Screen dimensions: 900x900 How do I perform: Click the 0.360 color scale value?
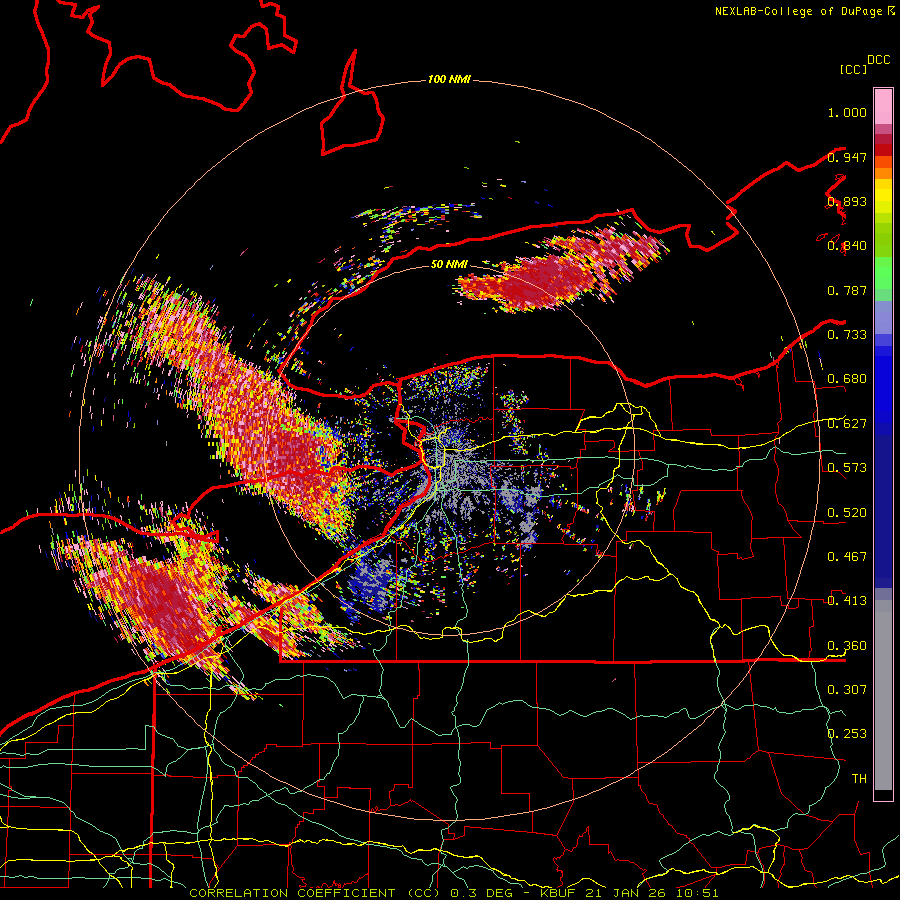coord(847,646)
